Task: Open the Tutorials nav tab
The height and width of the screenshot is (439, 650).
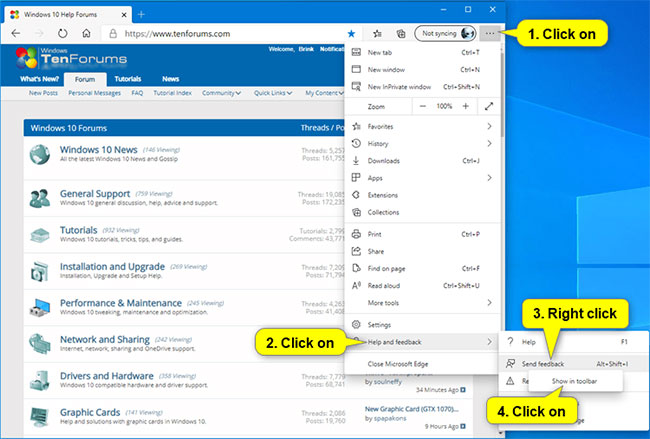Action: click(128, 79)
